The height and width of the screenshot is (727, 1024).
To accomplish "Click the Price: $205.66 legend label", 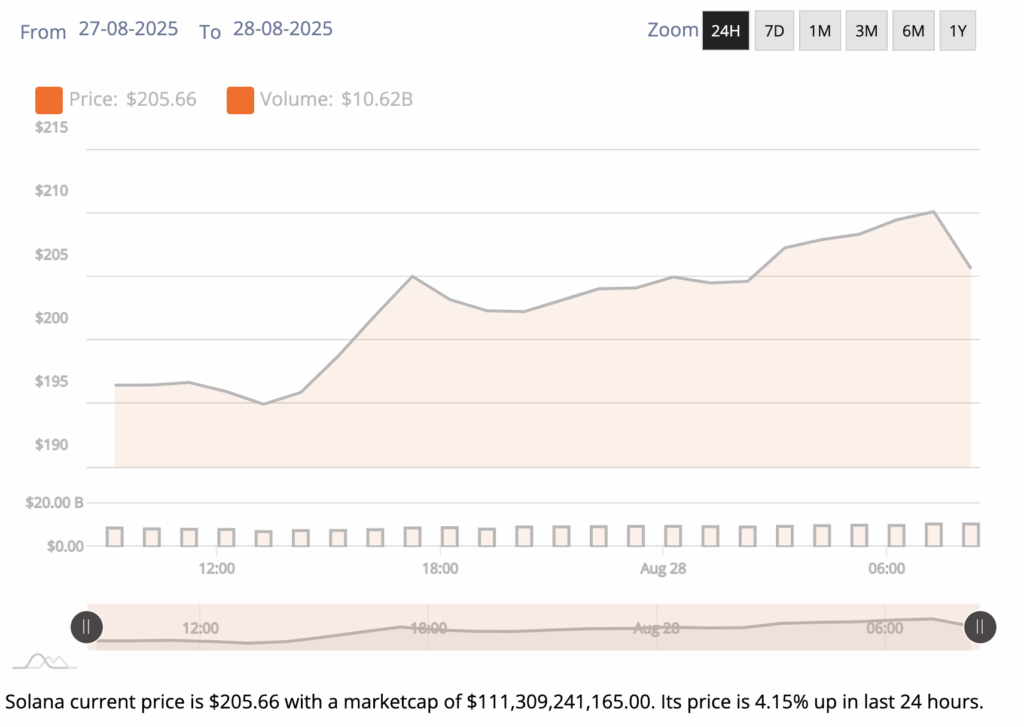I will point(133,100).
